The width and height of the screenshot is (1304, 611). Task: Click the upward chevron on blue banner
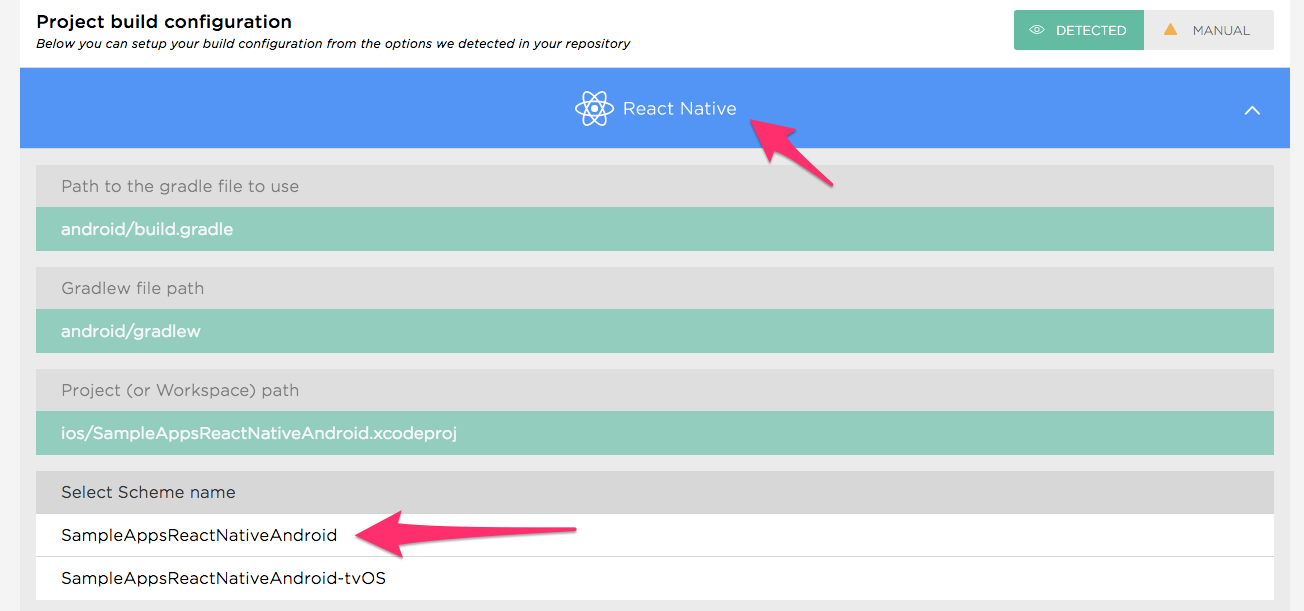tap(1252, 110)
